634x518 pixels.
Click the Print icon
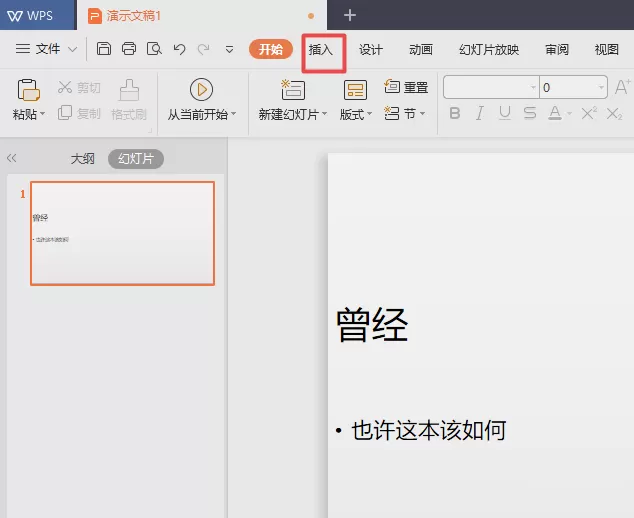tap(129, 49)
